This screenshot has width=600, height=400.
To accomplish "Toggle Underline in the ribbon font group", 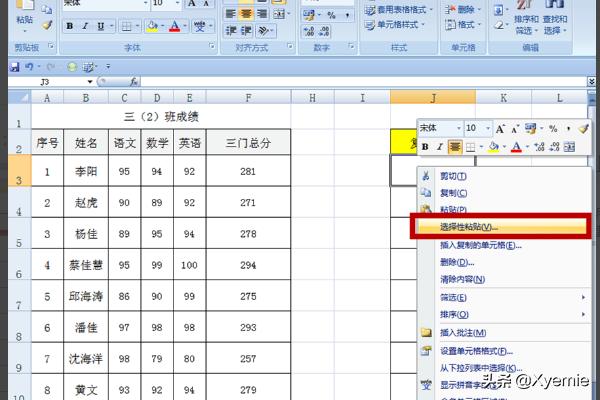I will click(x=100, y=26).
